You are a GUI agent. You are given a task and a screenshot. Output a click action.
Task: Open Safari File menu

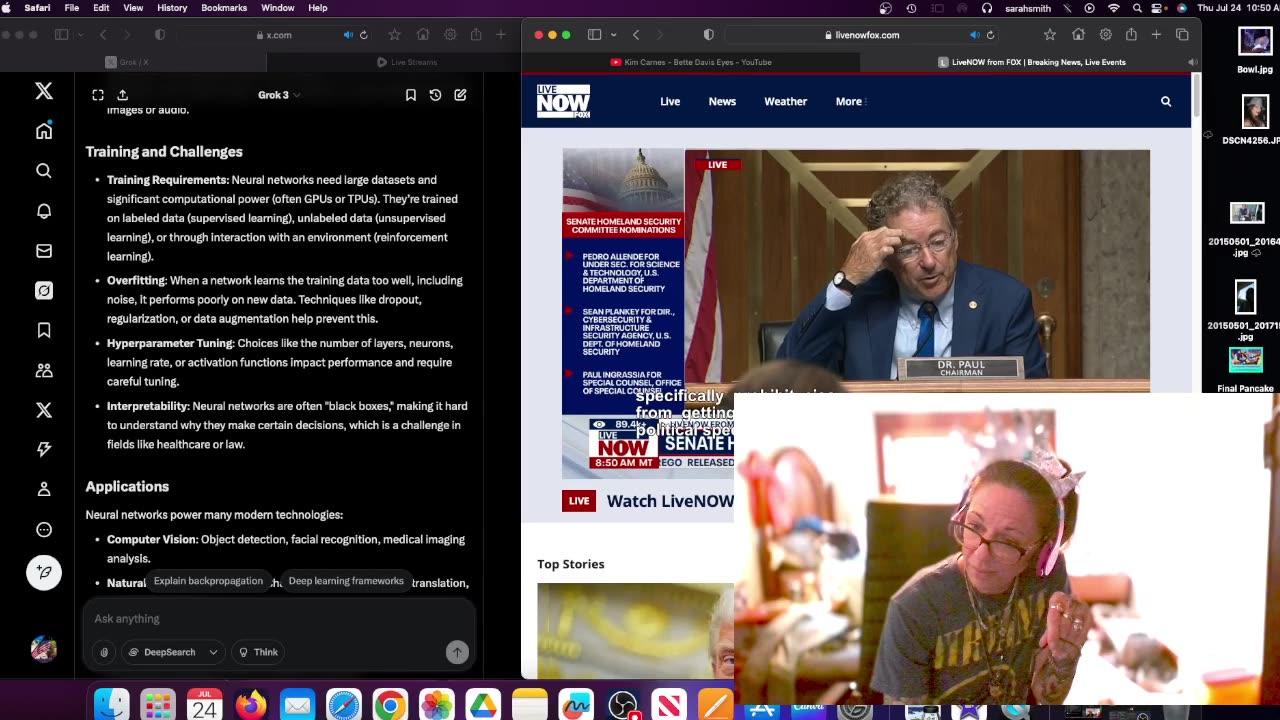click(x=72, y=8)
